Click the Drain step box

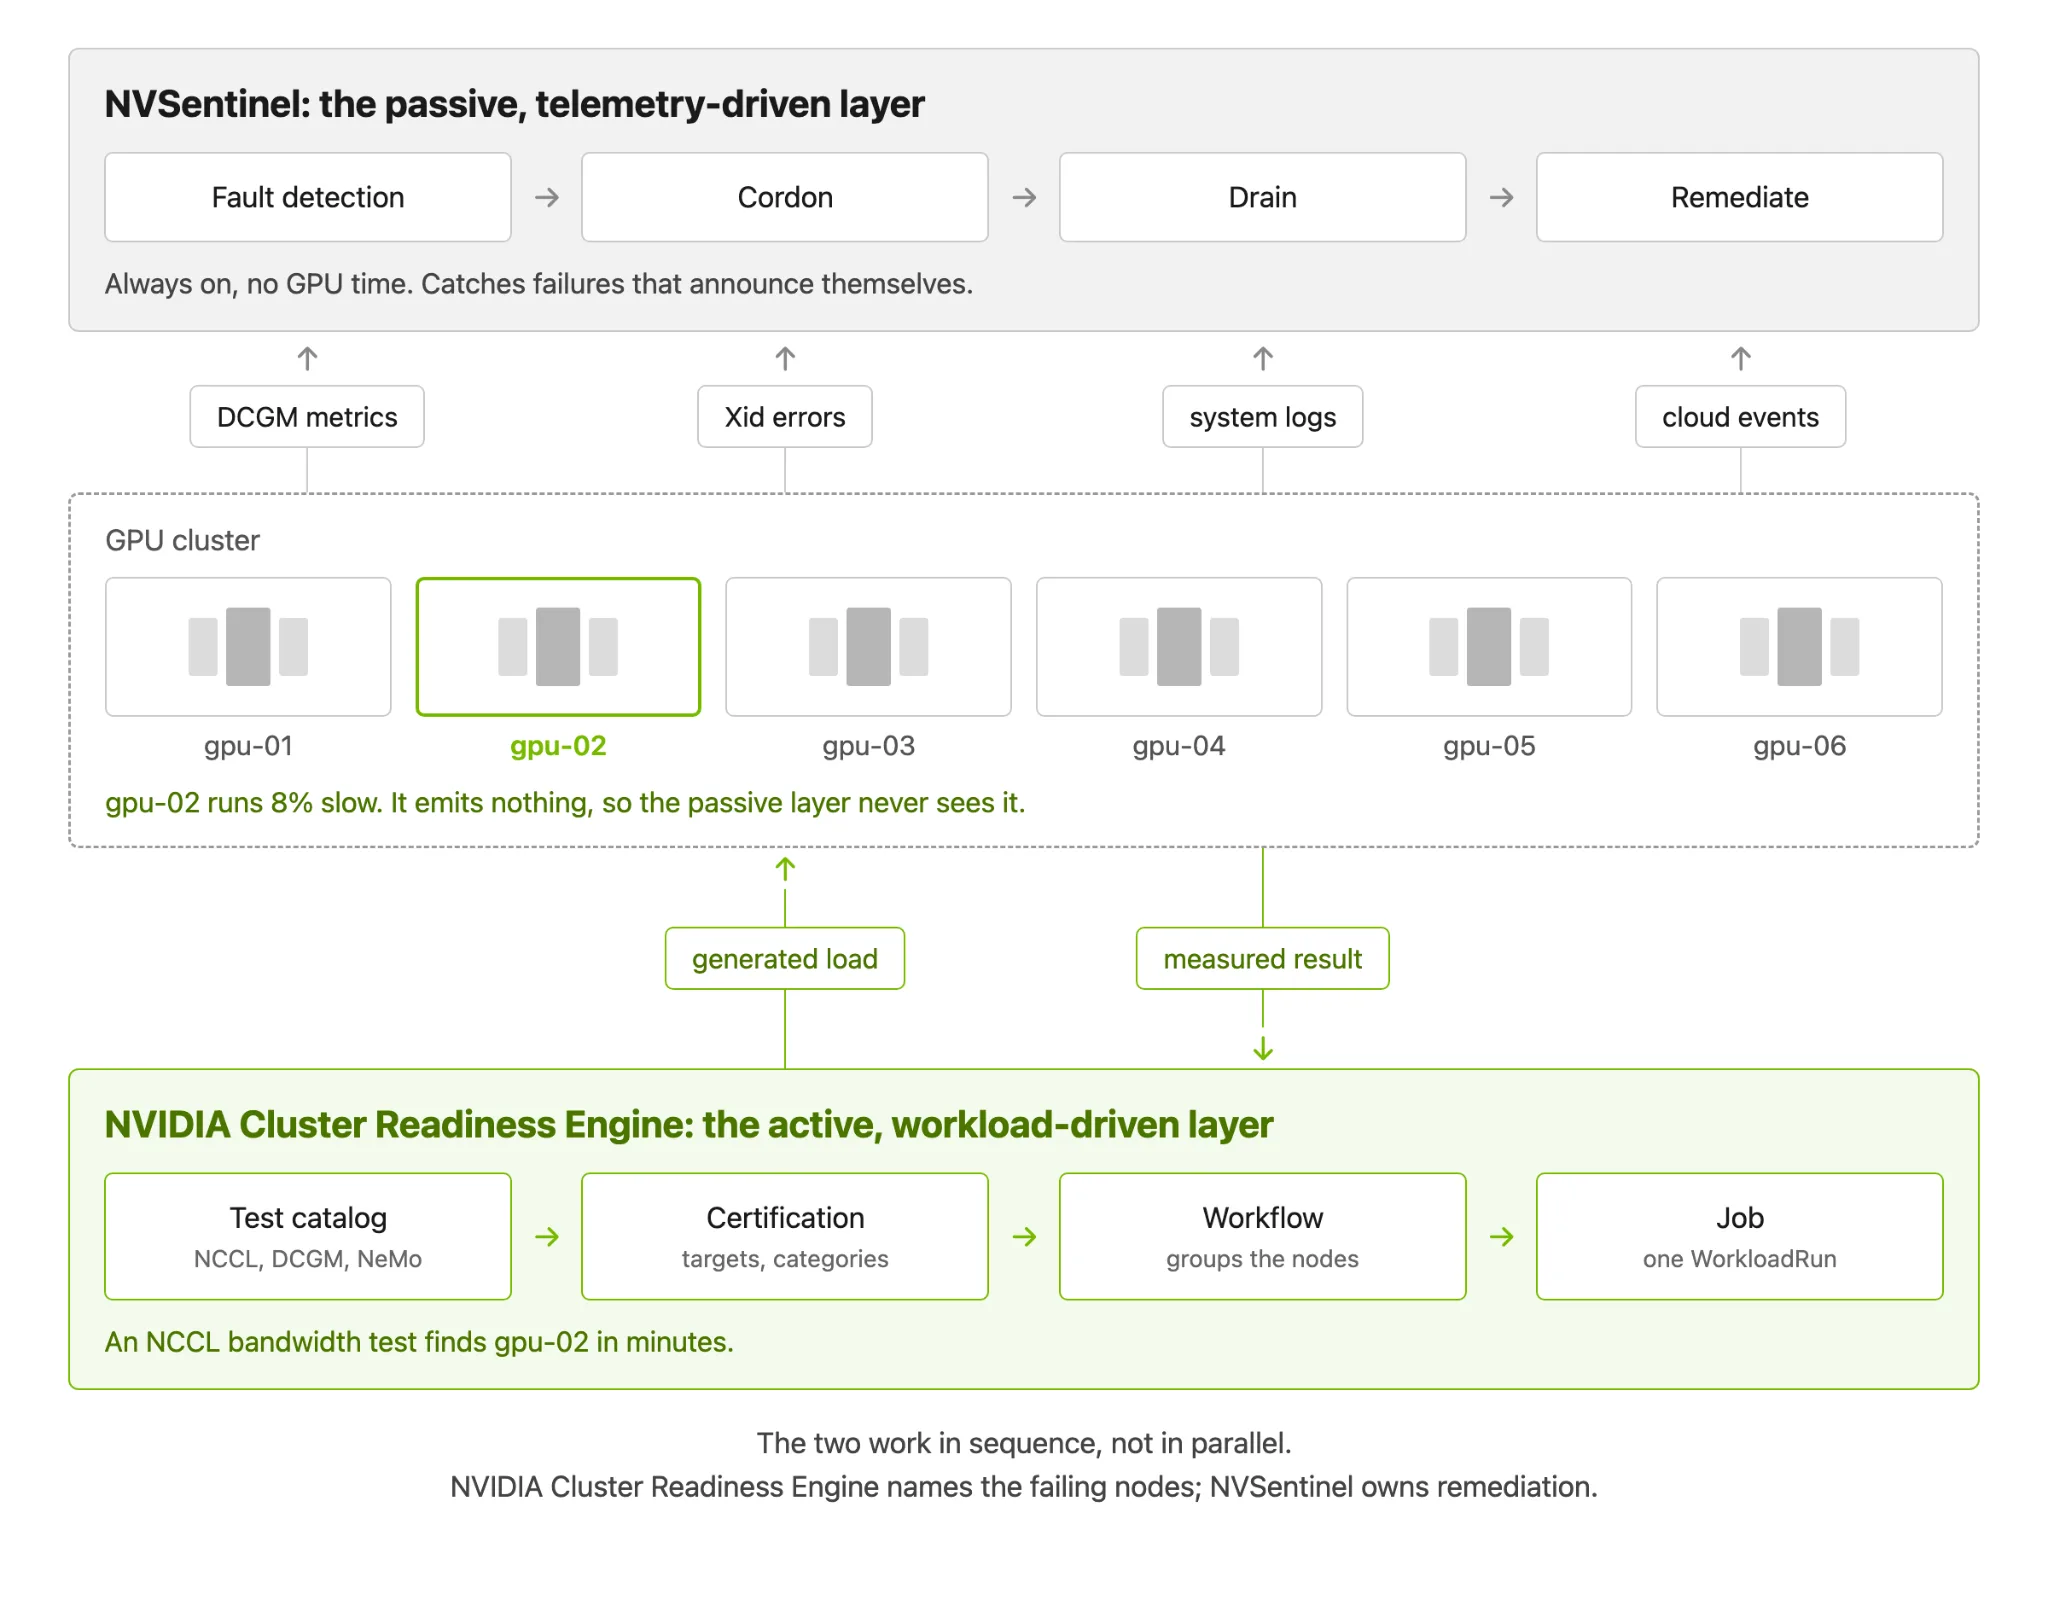(1263, 197)
